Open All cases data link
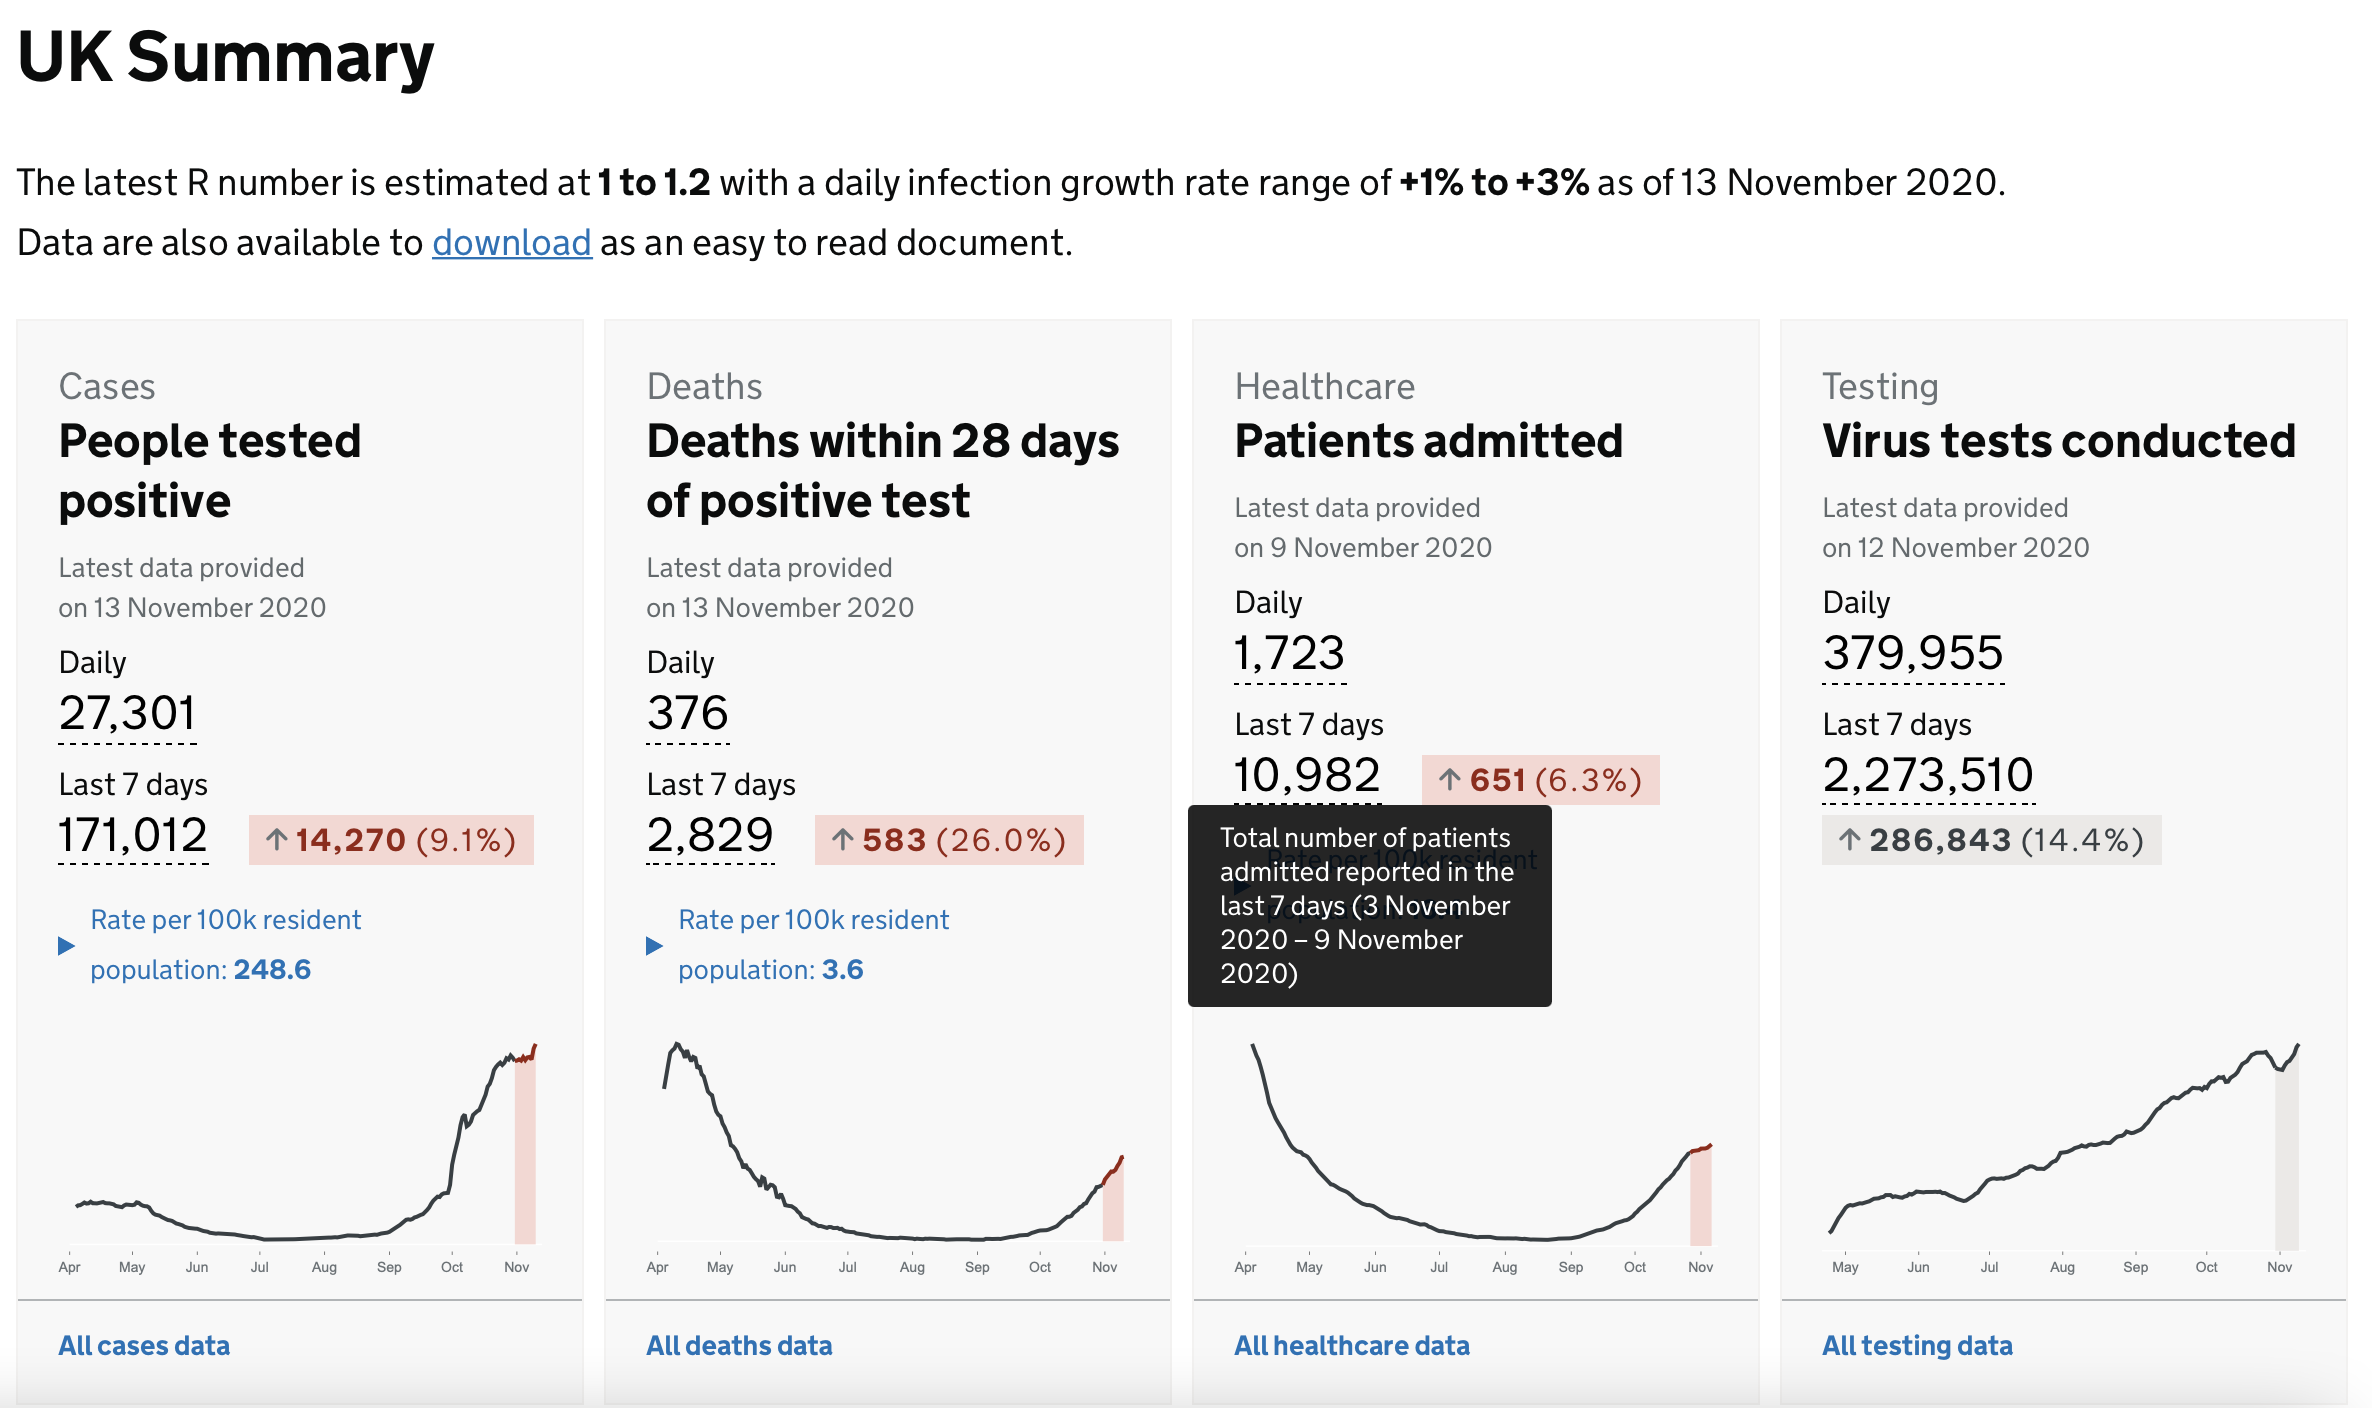 (144, 1346)
